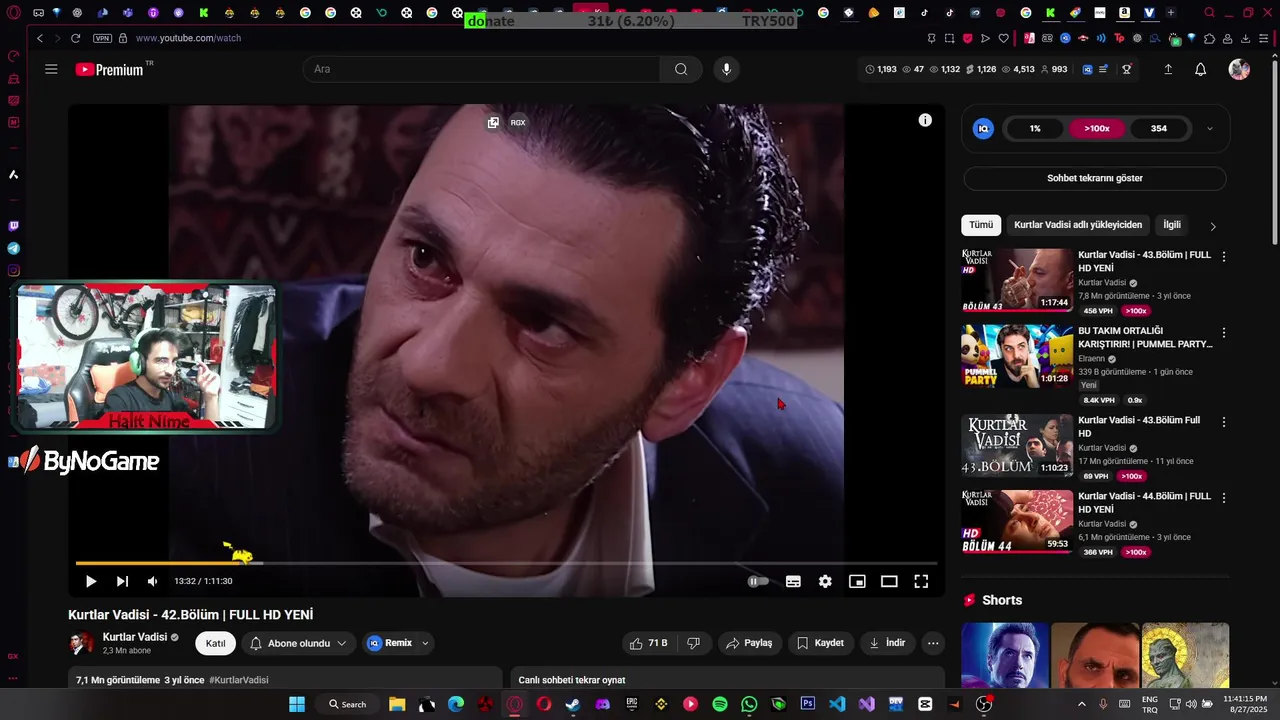Image resolution: width=1280 pixels, height=720 pixels.
Task: Dislike the video
Action: point(694,643)
